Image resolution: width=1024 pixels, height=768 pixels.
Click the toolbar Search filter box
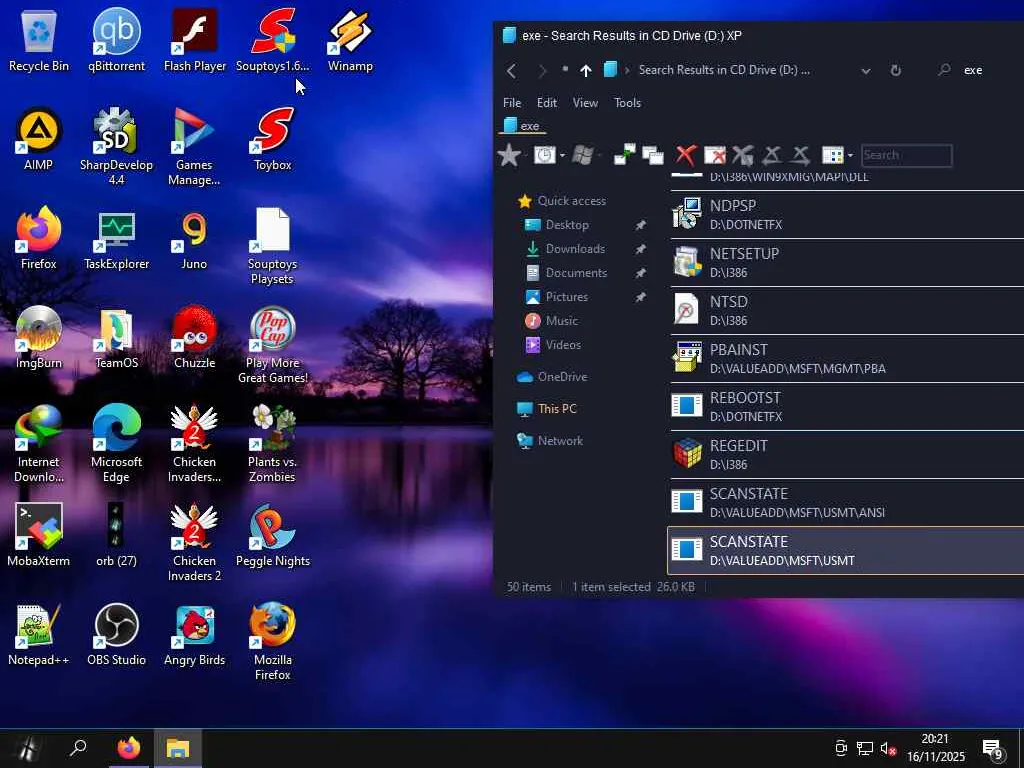click(906, 155)
